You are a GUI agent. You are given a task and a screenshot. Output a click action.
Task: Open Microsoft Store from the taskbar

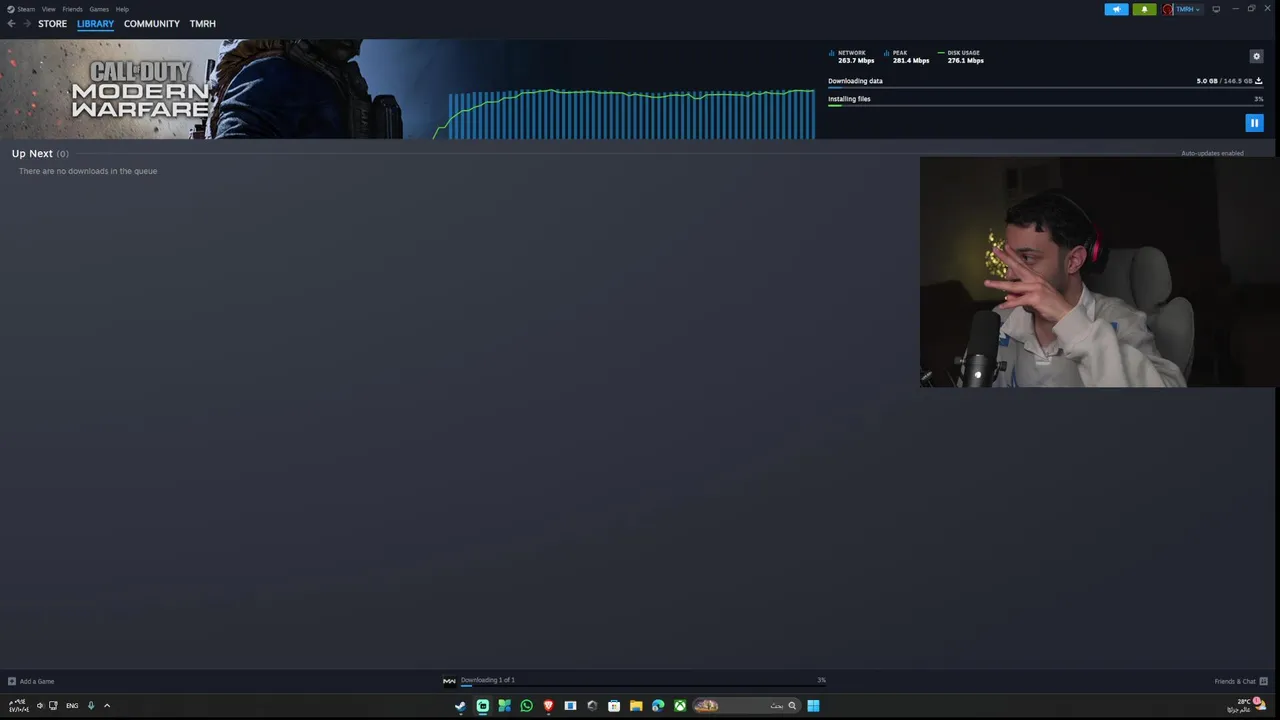614,706
